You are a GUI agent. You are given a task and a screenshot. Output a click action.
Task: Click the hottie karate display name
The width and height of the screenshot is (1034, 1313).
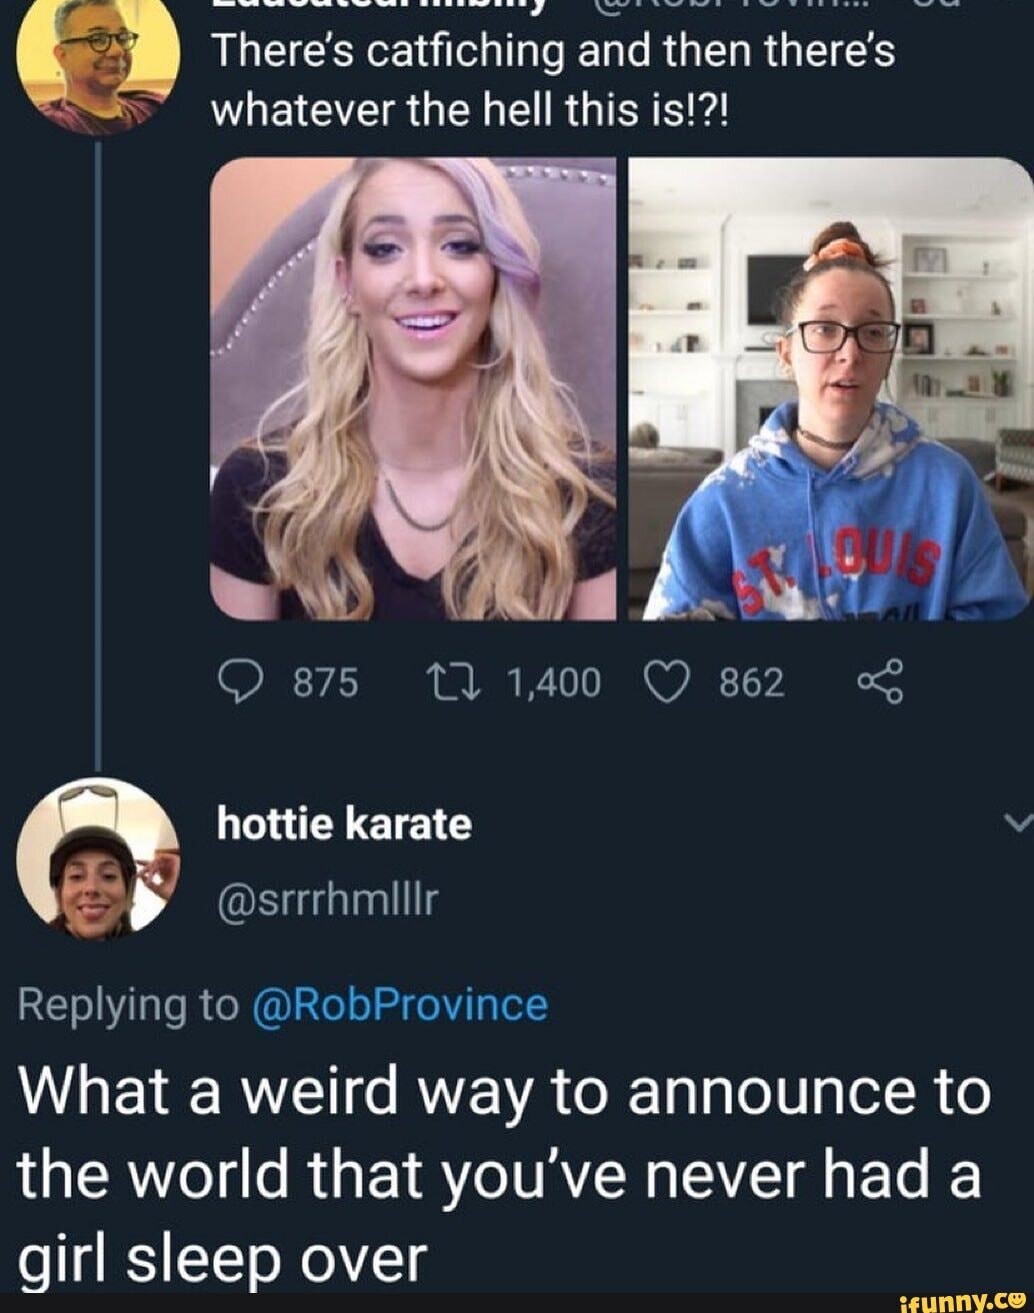click(344, 825)
